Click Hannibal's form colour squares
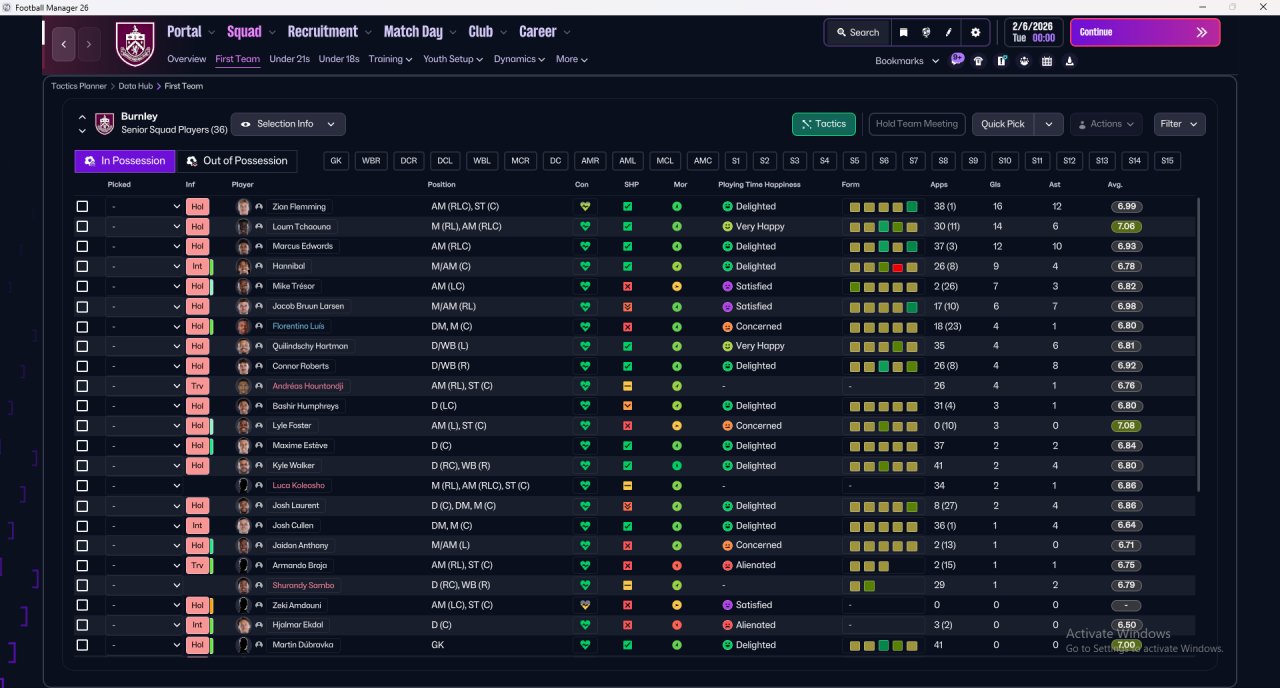1280x688 pixels. click(884, 266)
